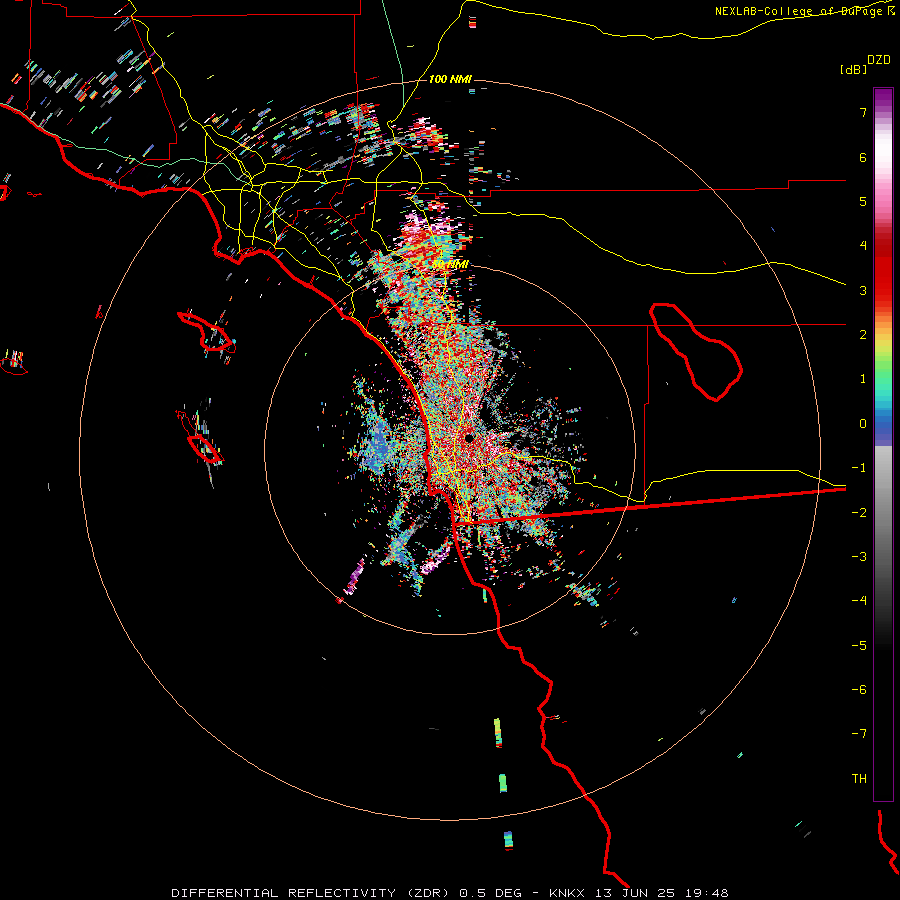Click the -7 dB label on the color scale

pos(859,734)
